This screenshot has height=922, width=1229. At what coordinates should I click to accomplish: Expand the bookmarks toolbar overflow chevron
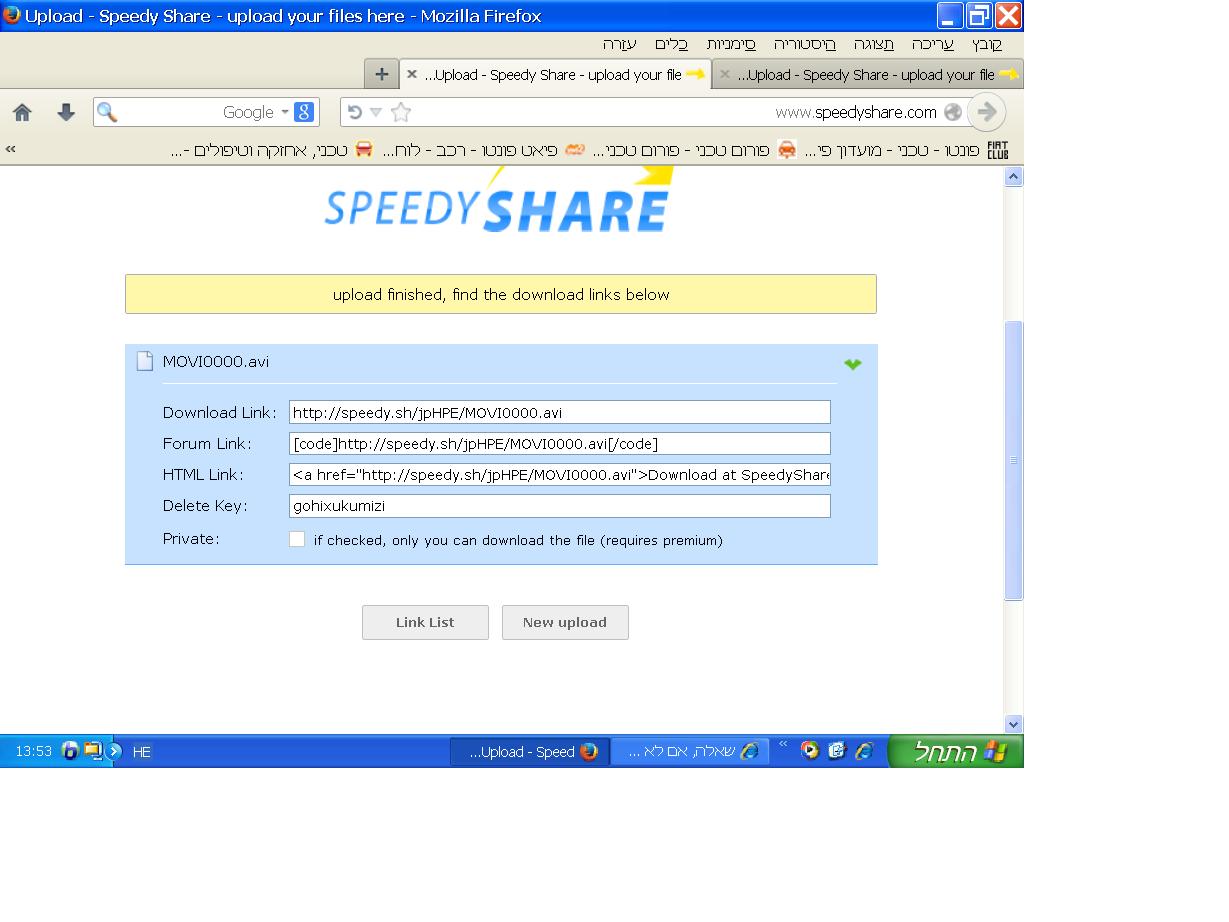tap(11, 149)
